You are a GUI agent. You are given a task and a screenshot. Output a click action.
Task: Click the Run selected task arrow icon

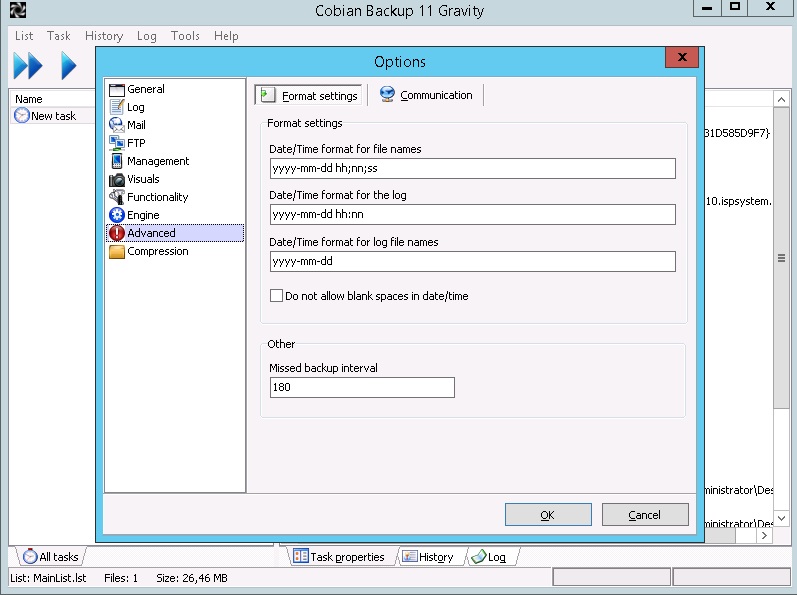click(69, 66)
